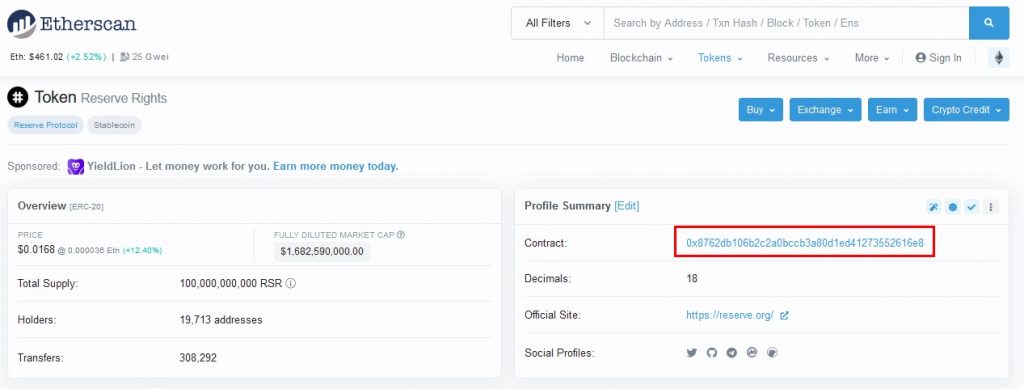The width and height of the screenshot is (1024, 389).
Task: Expand the More menu
Action: tap(872, 58)
